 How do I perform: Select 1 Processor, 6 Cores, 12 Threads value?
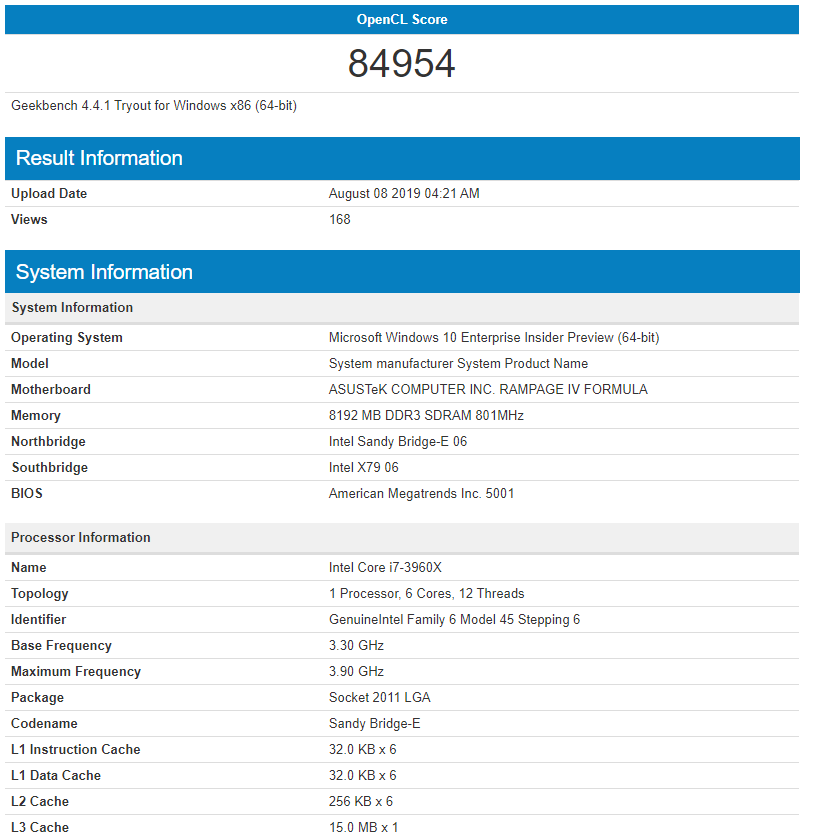pos(427,594)
